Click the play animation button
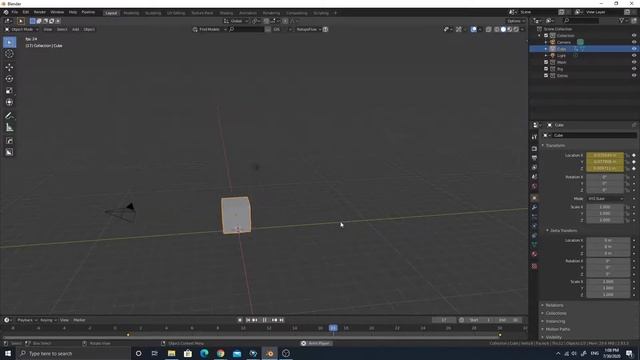Screen dimensions: 640x360 pyautogui.click(x=265, y=320)
